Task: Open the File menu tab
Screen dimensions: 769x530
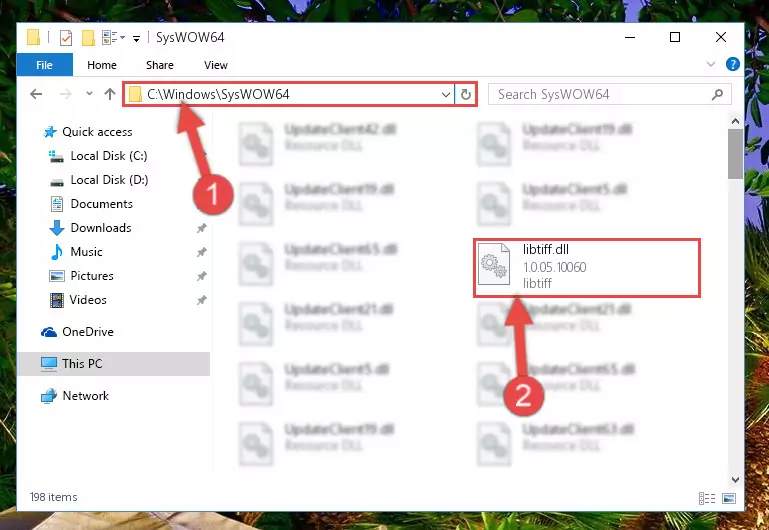Action: 45,65
